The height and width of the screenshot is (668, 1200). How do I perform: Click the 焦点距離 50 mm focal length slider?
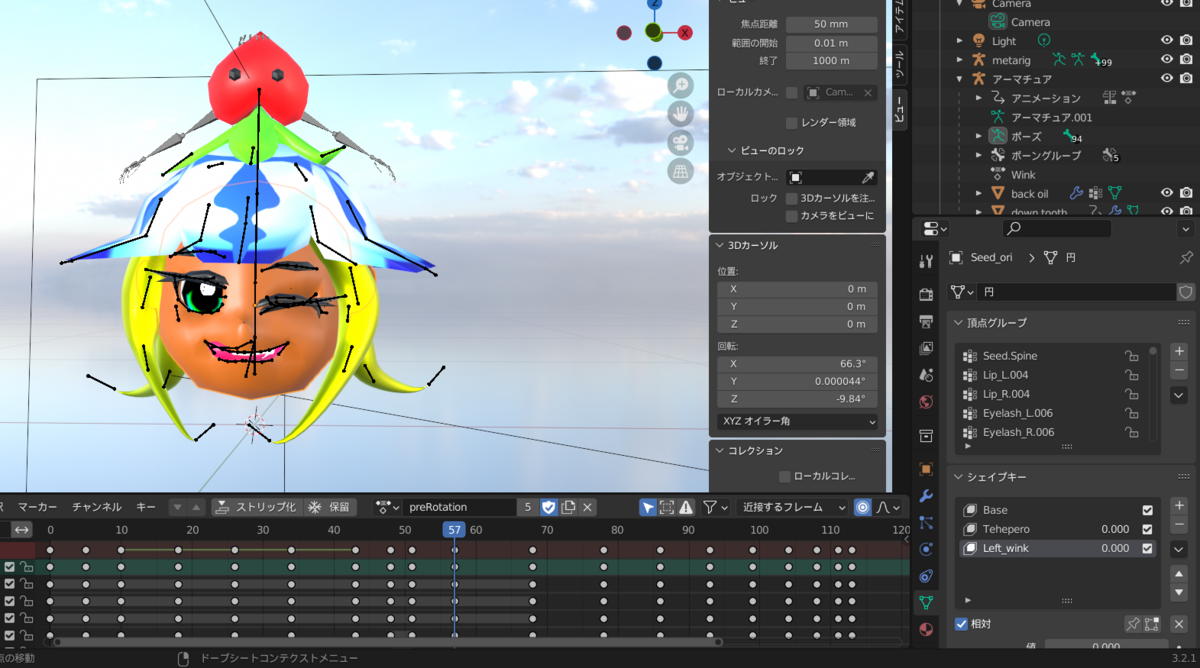pyautogui.click(x=831, y=23)
